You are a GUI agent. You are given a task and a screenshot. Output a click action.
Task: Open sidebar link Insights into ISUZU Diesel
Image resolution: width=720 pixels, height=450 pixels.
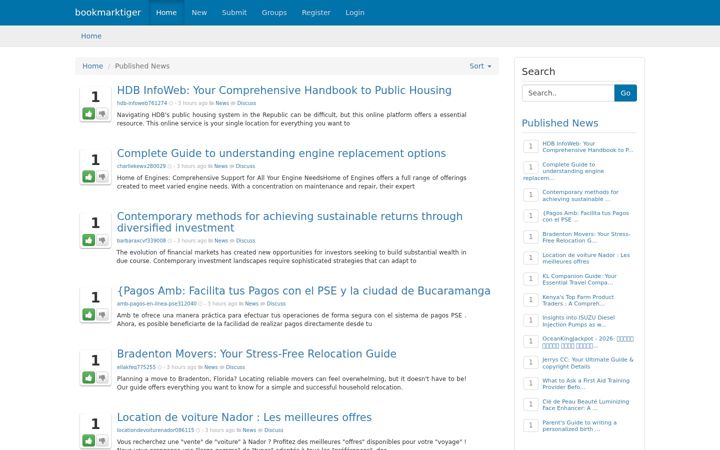point(579,321)
